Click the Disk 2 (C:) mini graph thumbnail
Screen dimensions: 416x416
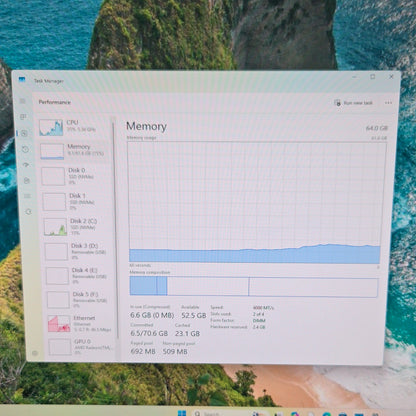click(55, 227)
